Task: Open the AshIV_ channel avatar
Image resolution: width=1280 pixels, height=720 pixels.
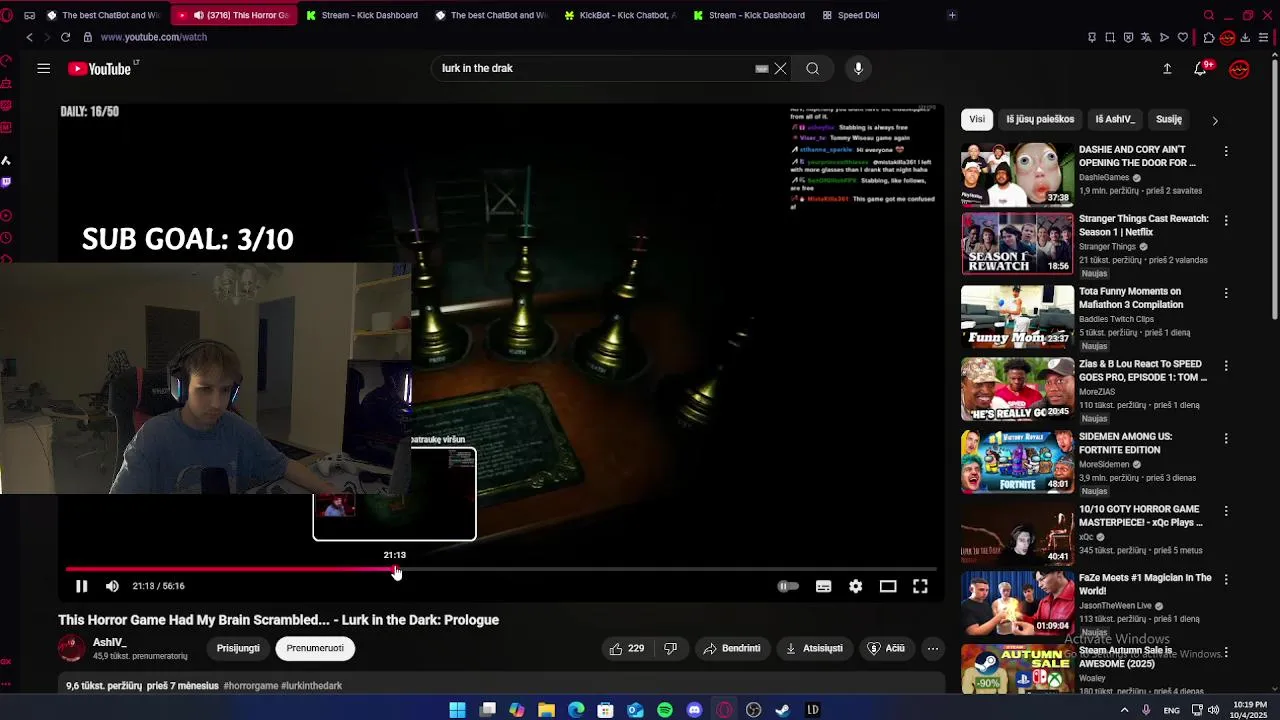Action: (x=71, y=648)
